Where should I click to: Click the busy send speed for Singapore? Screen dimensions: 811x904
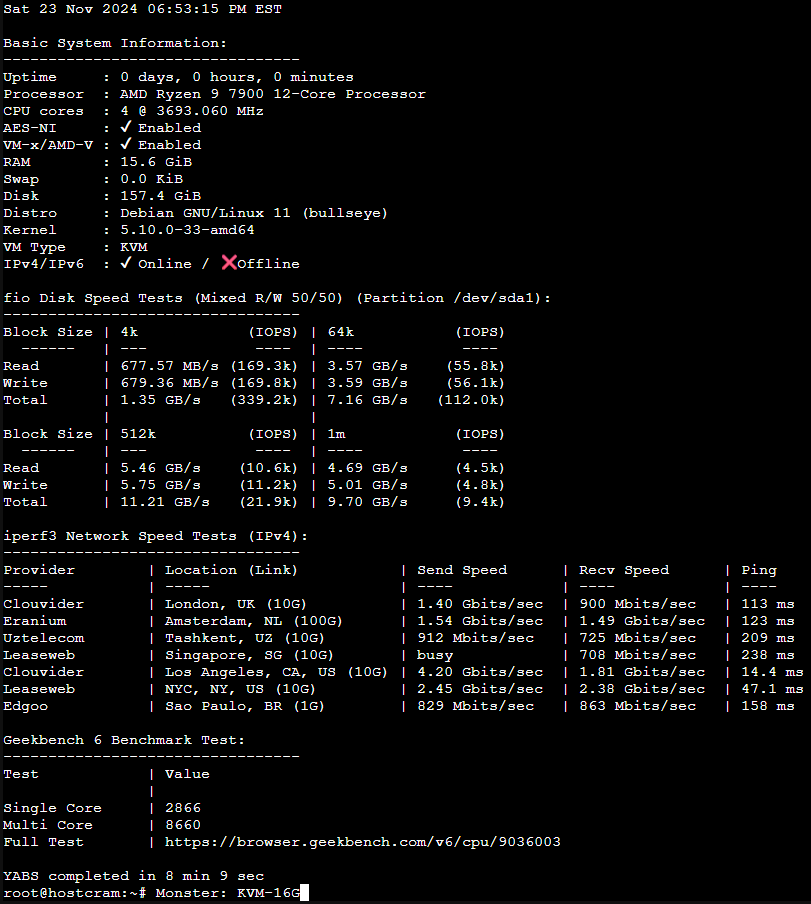(x=437, y=655)
